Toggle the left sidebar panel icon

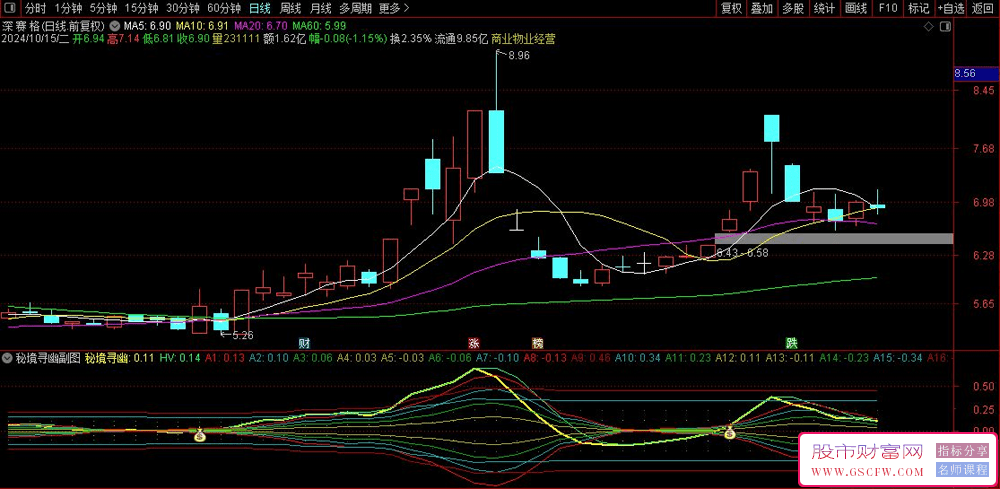coord(10,8)
